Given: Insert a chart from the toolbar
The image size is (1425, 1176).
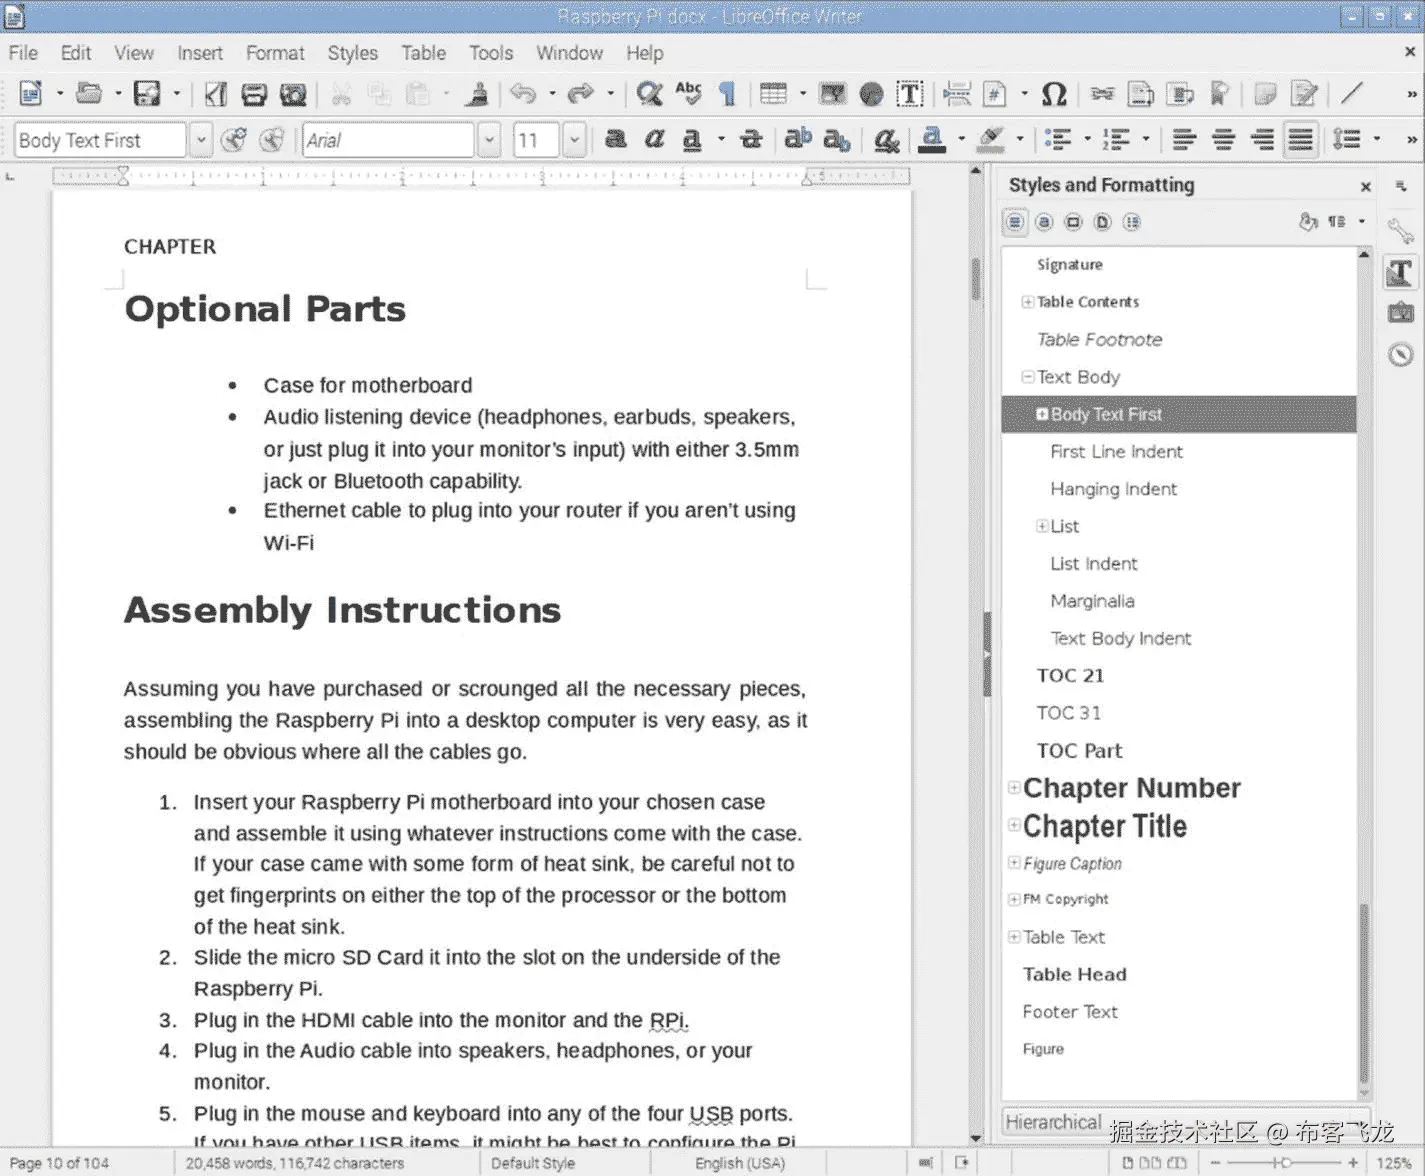Looking at the screenshot, I should tap(872, 94).
